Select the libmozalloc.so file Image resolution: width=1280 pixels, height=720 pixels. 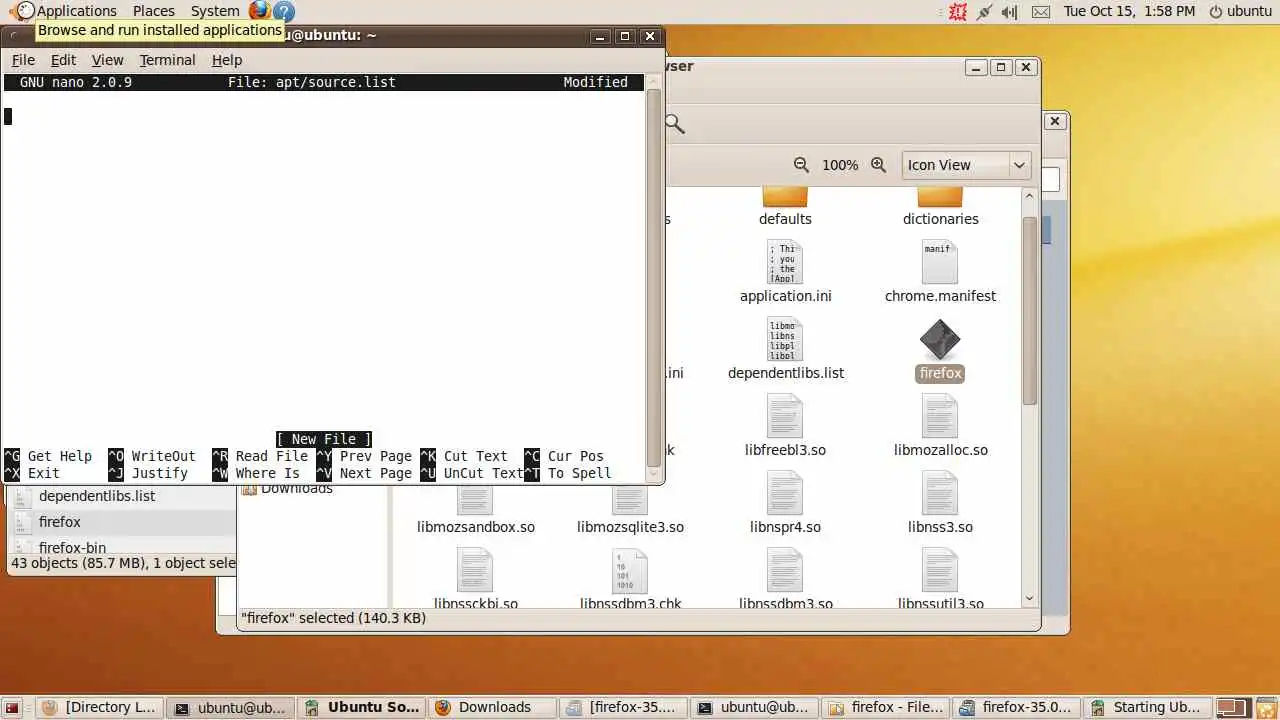940,416
